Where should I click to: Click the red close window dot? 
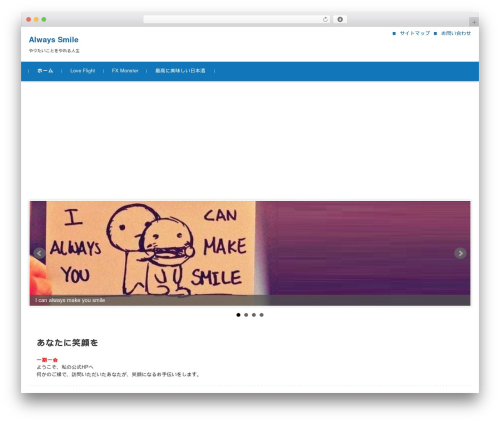tap(29, 20)
